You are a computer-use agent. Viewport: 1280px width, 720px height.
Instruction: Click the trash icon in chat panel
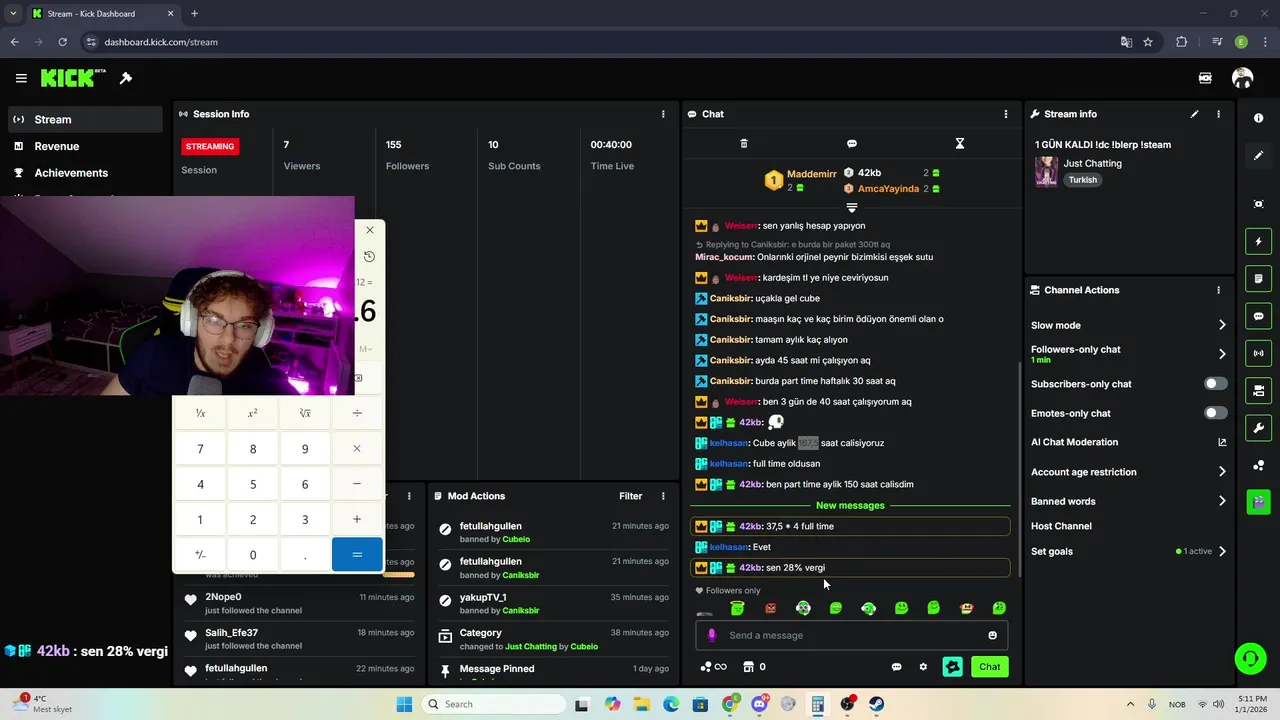pos(743,144)
